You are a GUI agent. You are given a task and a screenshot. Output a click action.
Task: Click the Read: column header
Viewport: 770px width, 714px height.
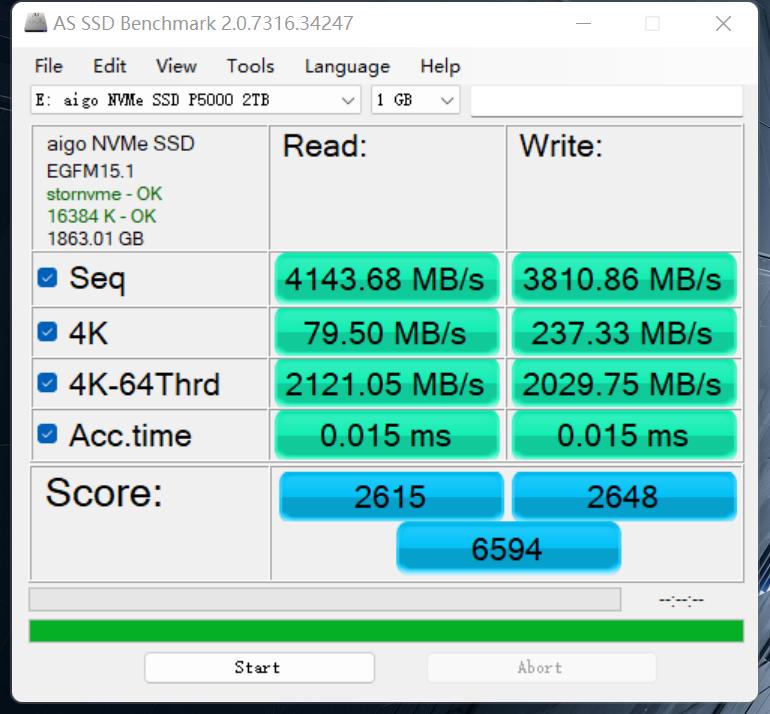[x=325, y=146]
